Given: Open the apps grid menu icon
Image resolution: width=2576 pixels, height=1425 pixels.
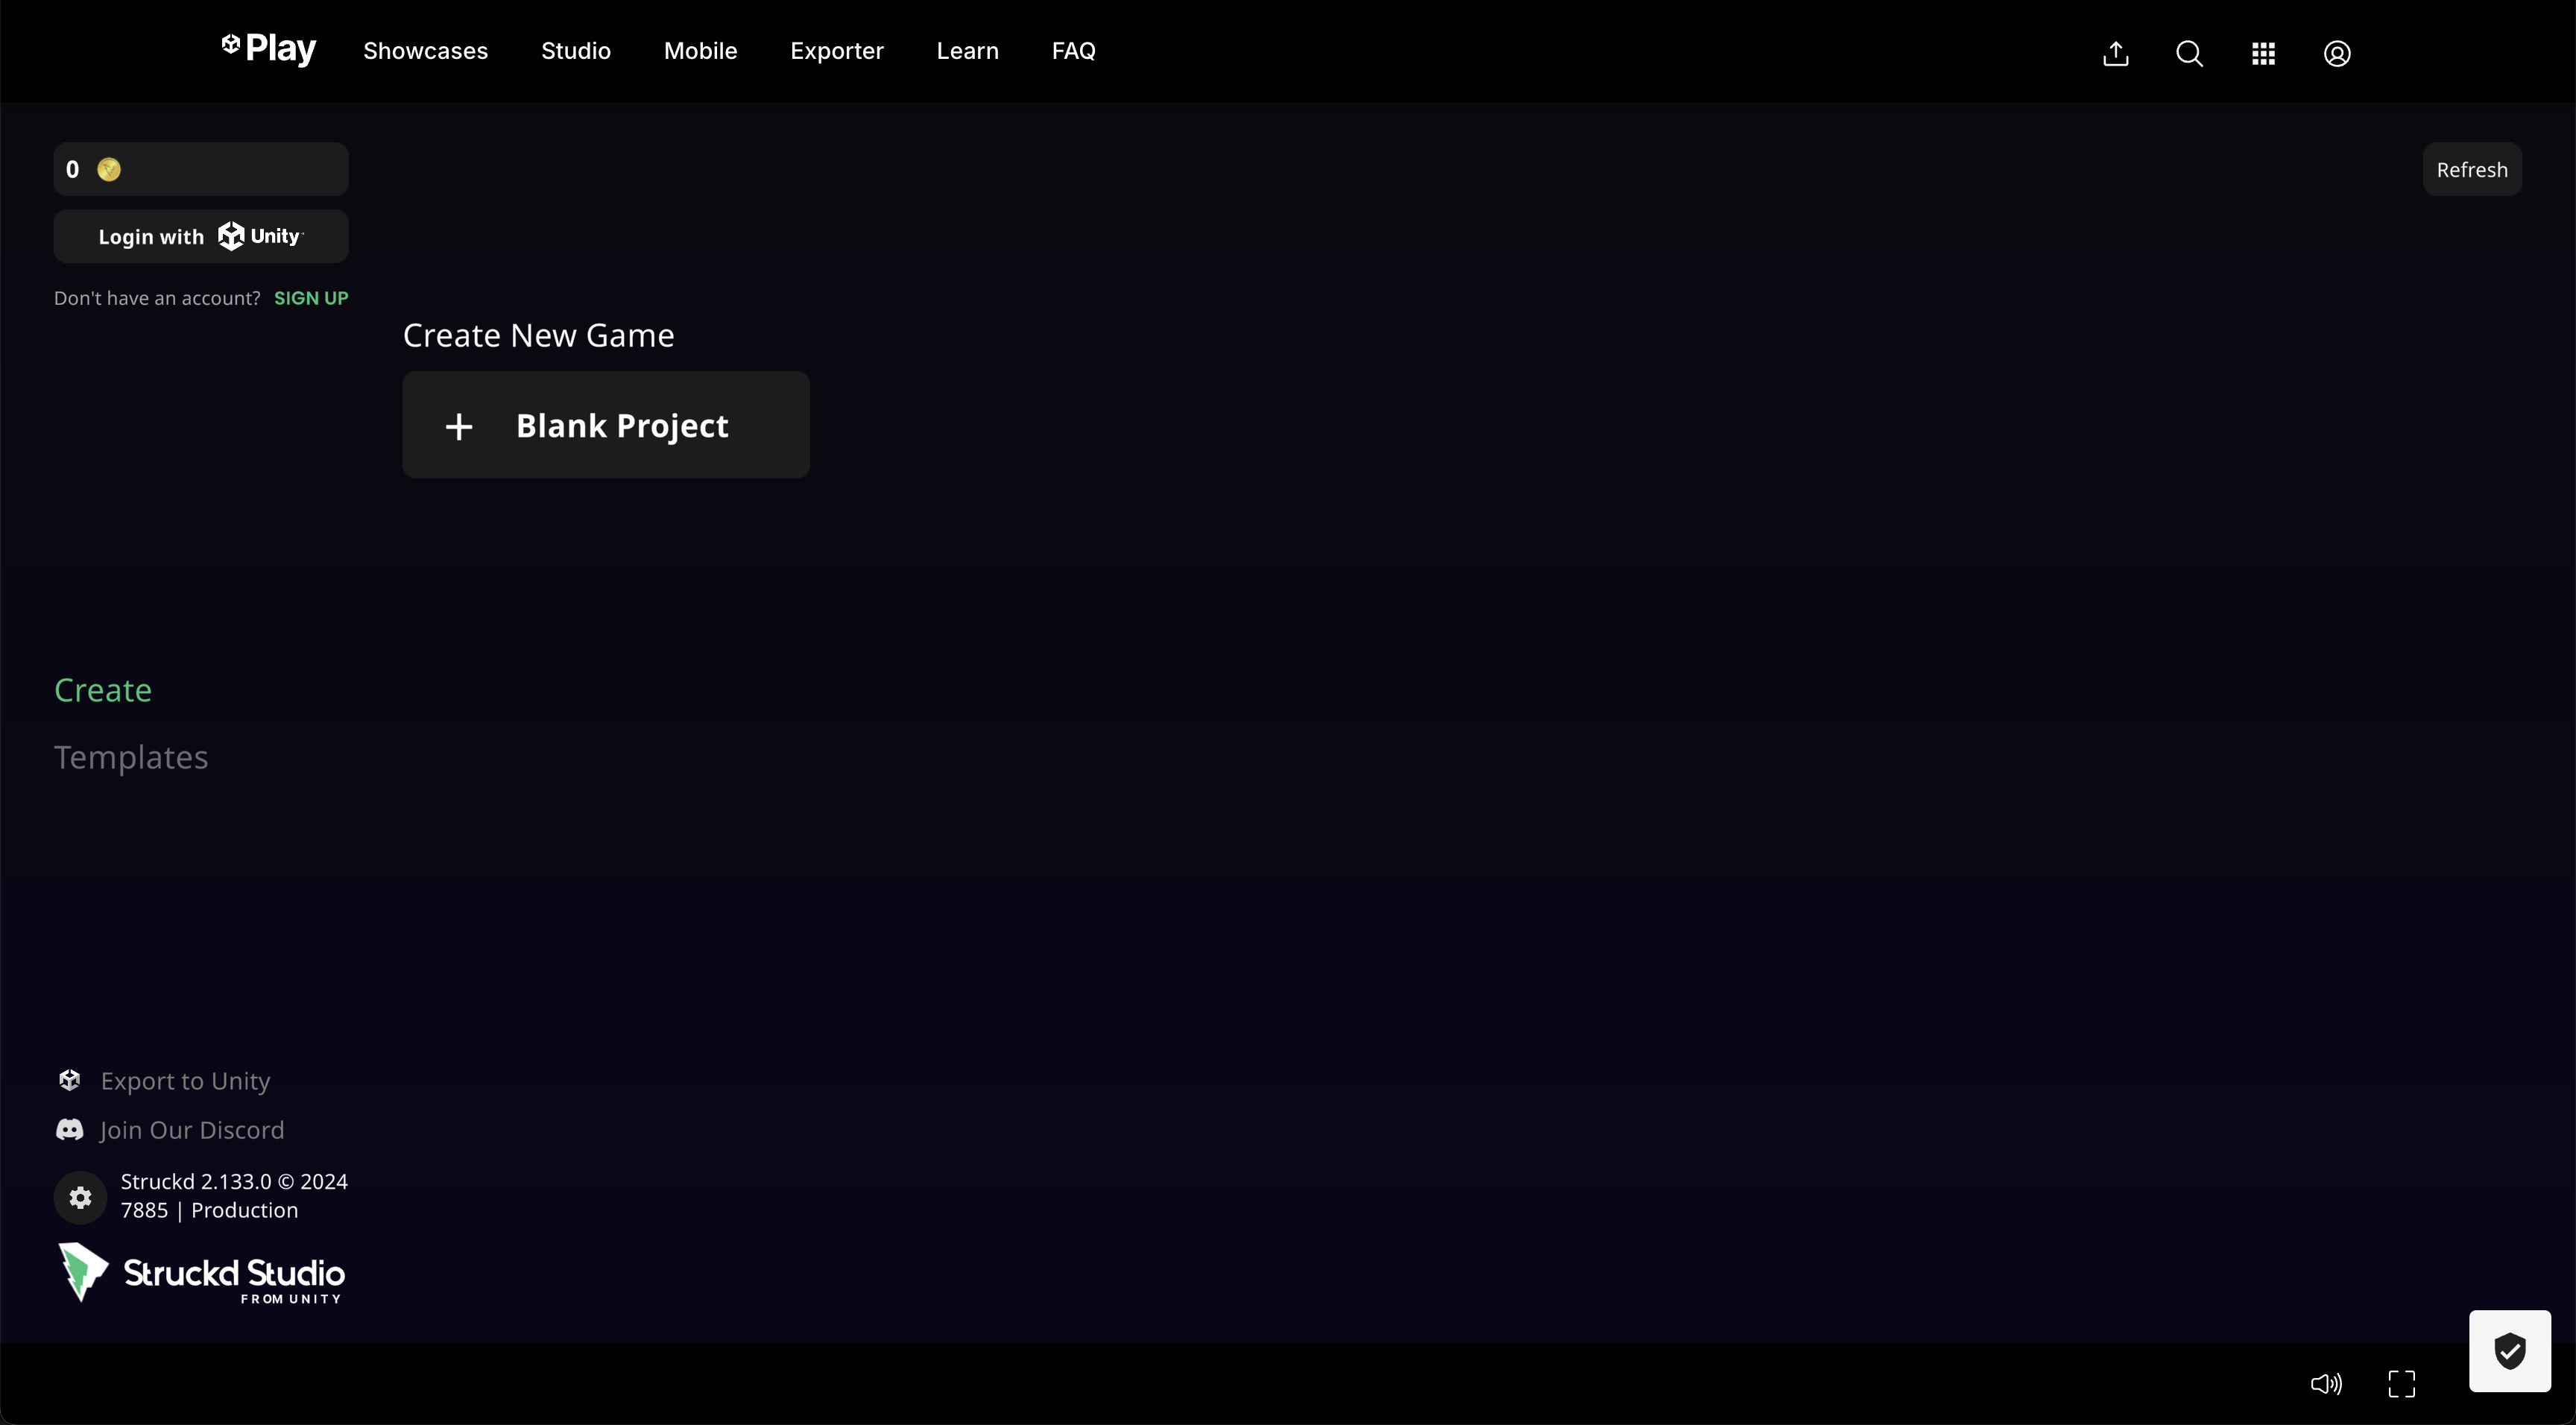Looking at the screenshot, I should 2263,53.
